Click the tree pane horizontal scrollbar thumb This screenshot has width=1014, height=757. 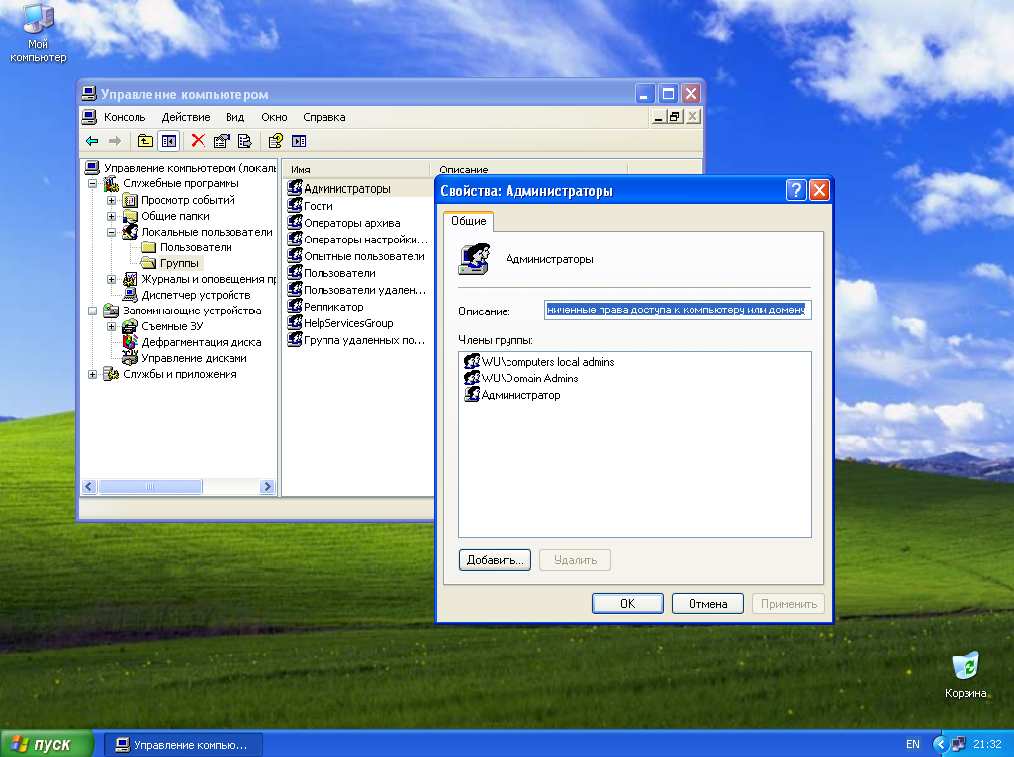pos(150,486)
